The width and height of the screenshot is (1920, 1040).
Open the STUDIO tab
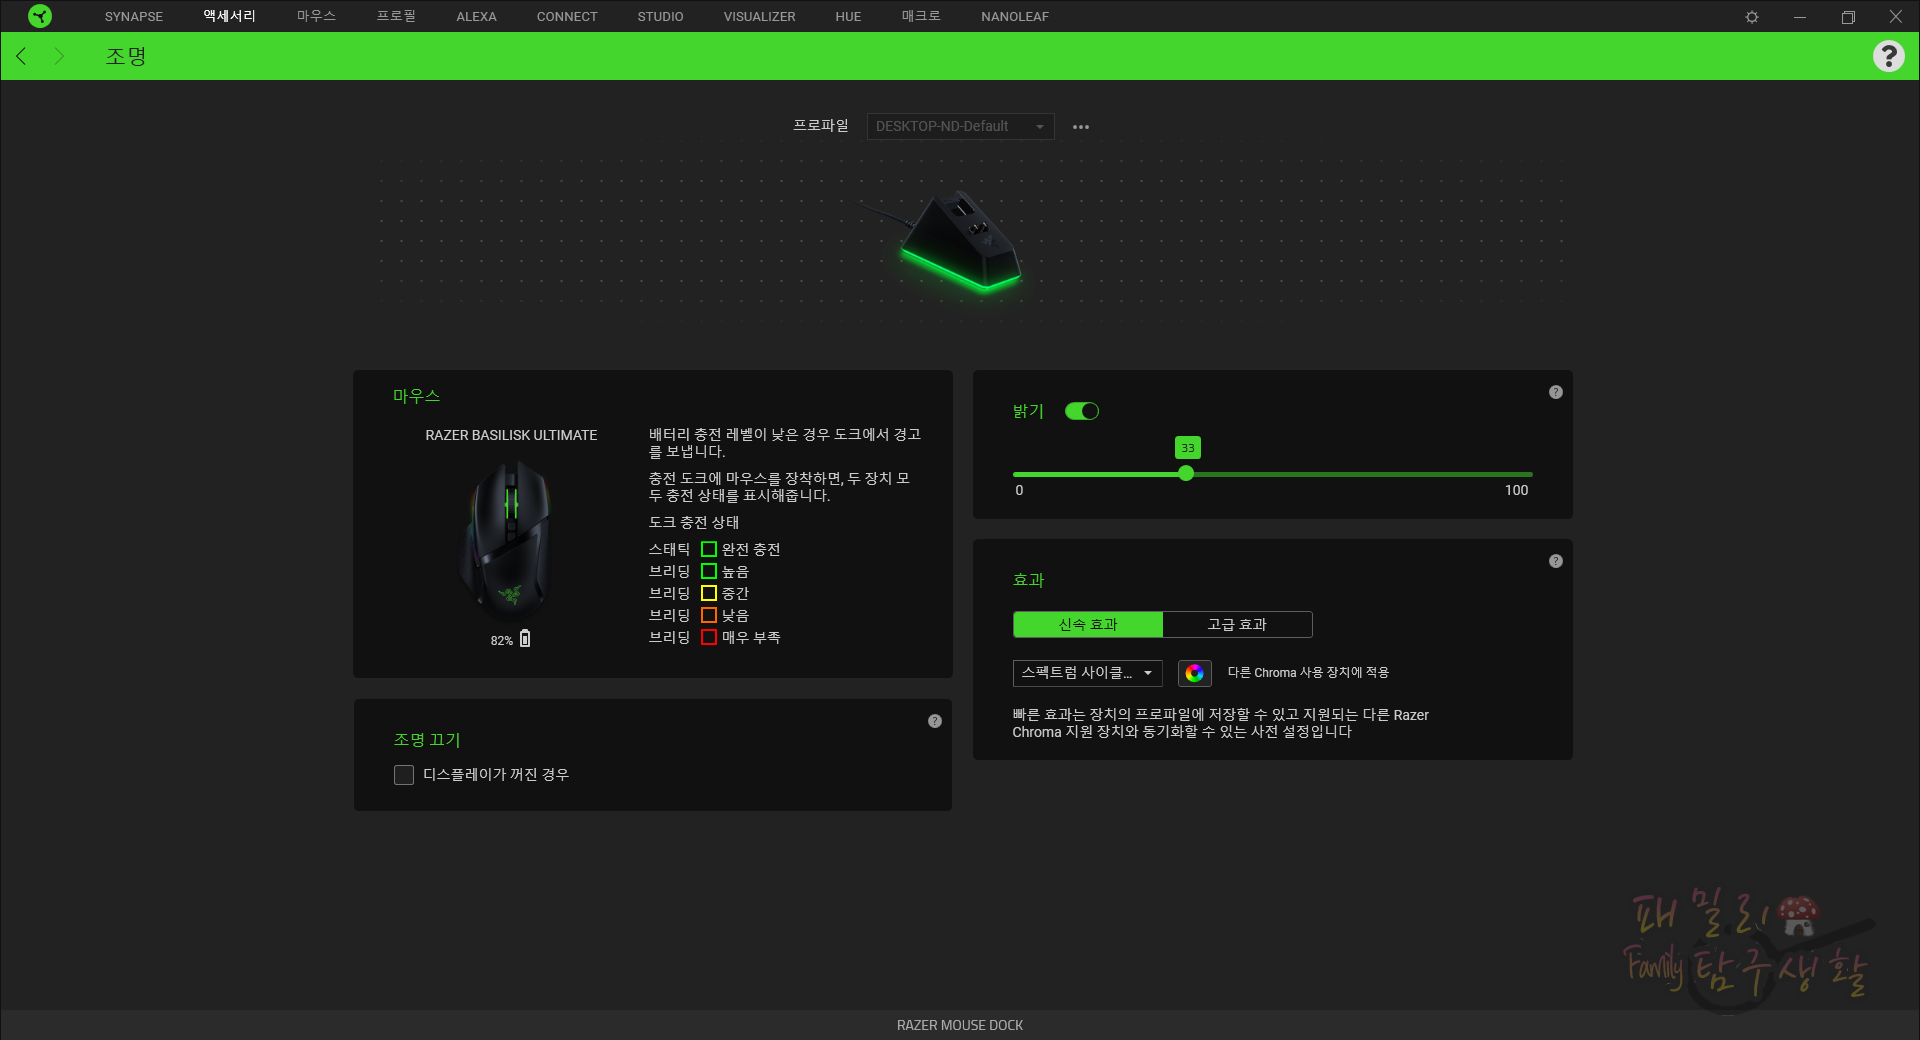pyautogui.click(x=660, y=17)
